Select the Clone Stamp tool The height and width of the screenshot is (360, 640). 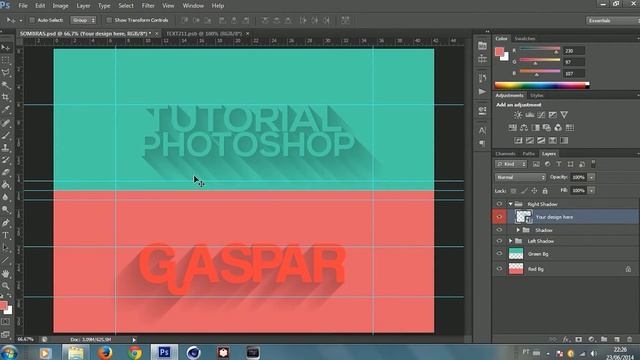coord(5,148)
